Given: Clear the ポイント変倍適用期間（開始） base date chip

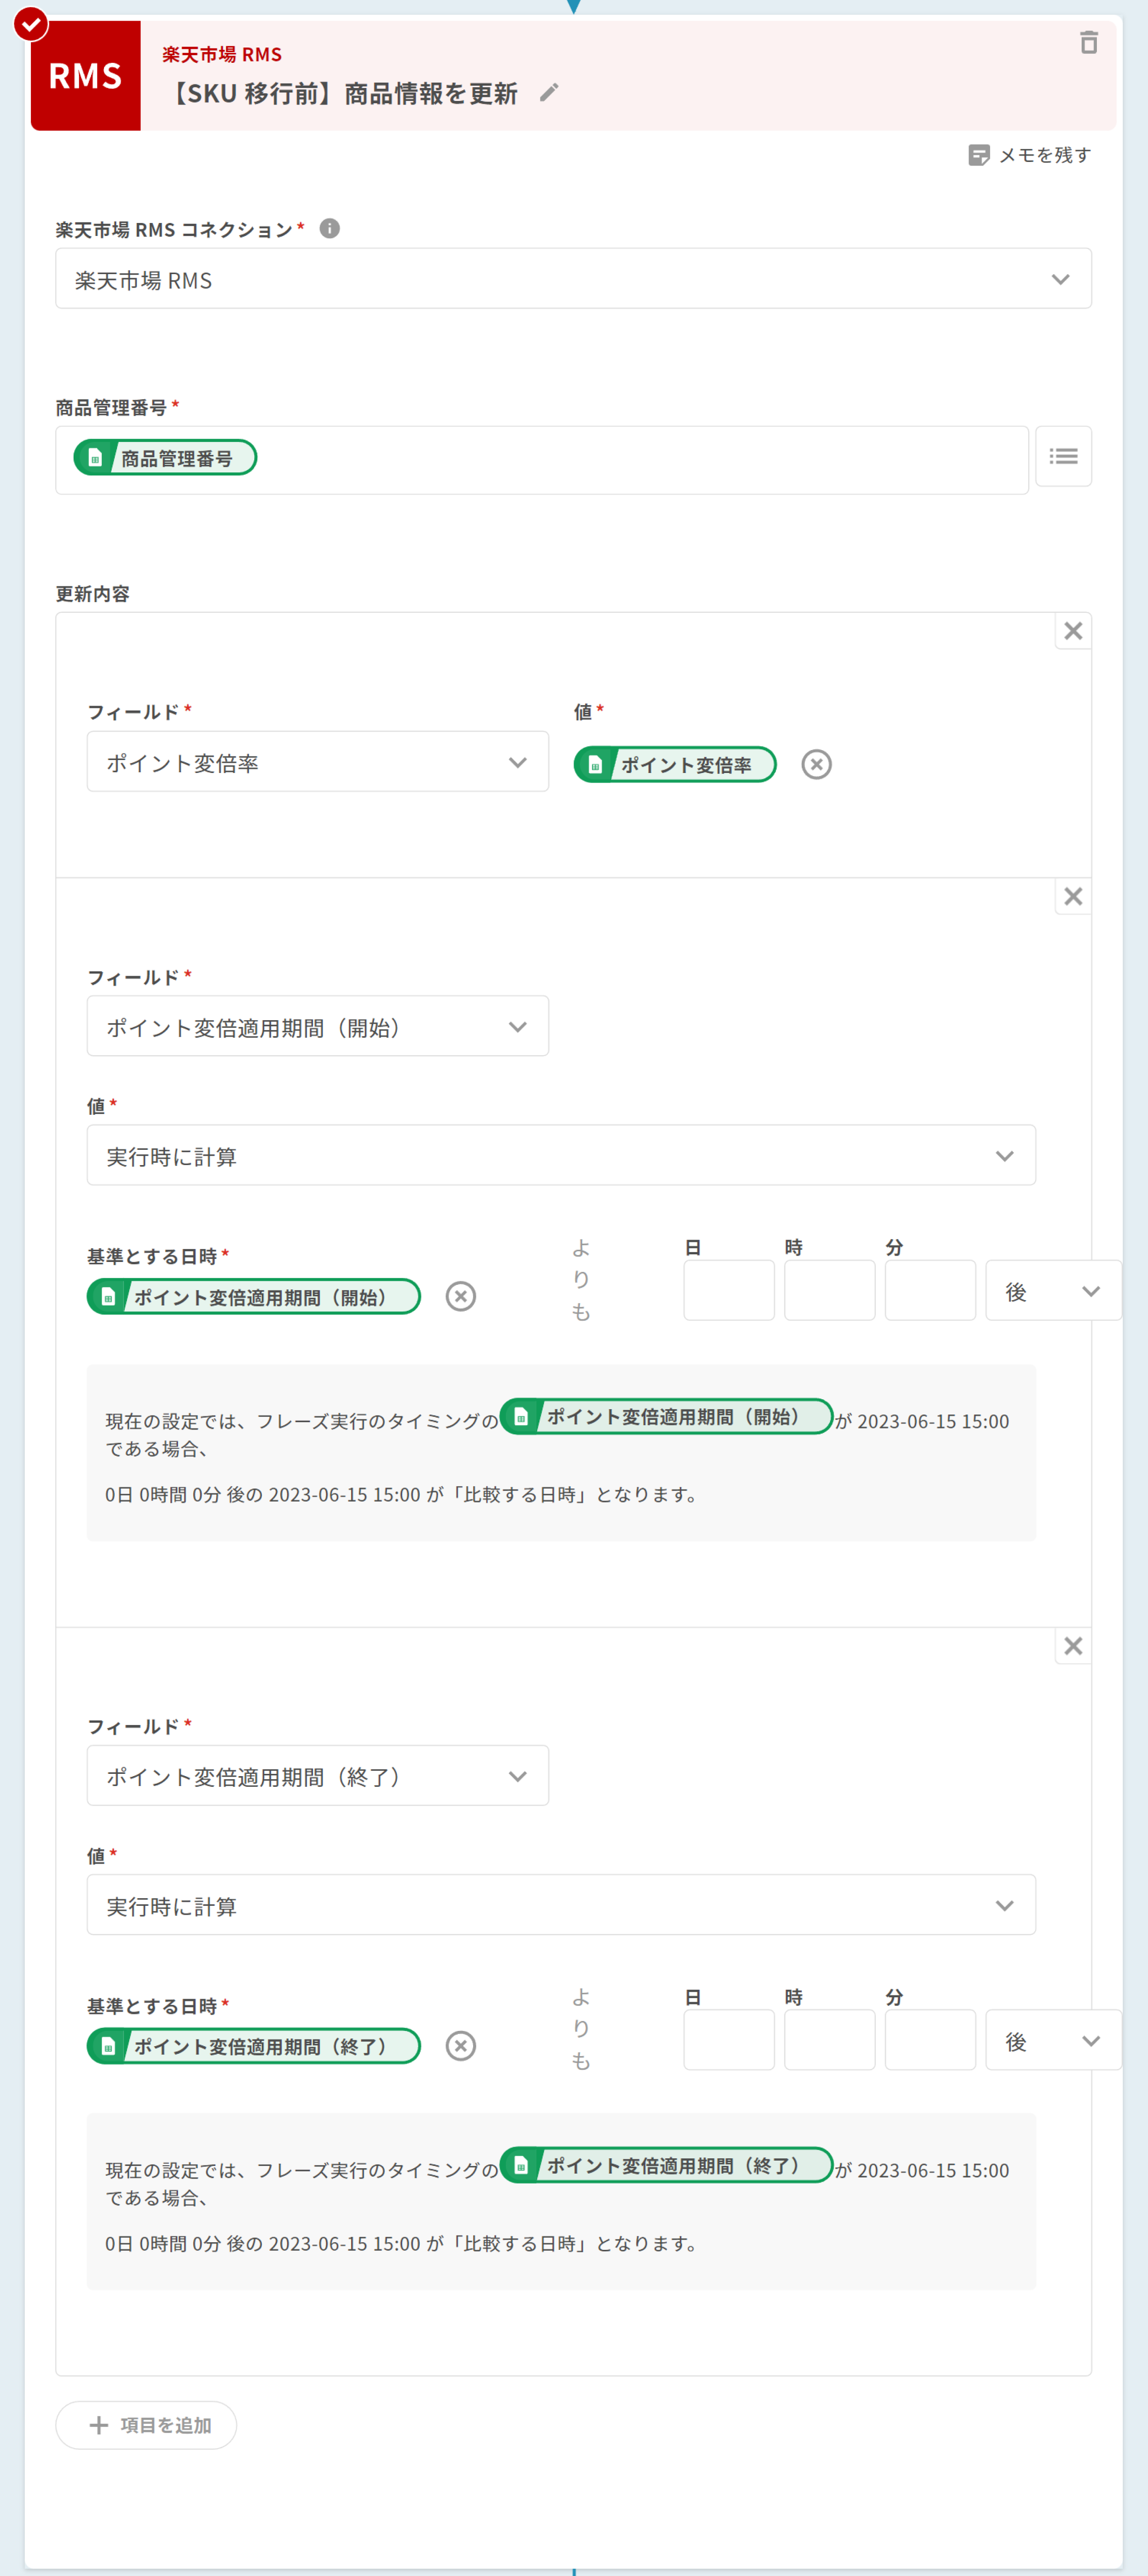Looking at the screenshot, I should 460,1297.
